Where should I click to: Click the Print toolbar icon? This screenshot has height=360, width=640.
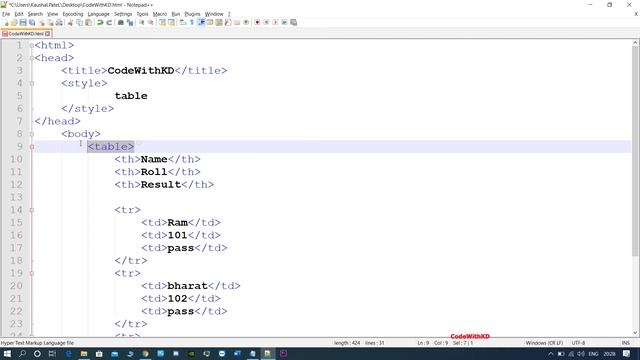point(59,22)
